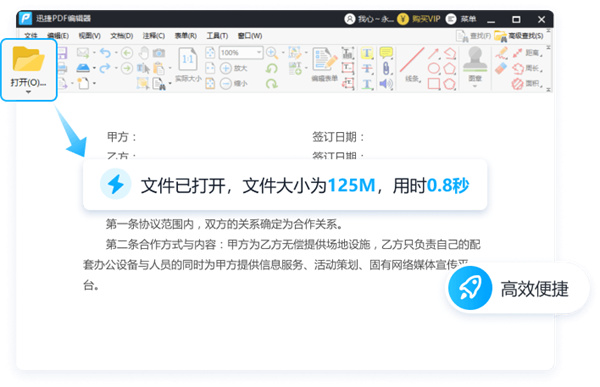Open the 视图(V) menu
Image resolution: width=600 pixels, height=387 pixels.
(x=90, y=36)
